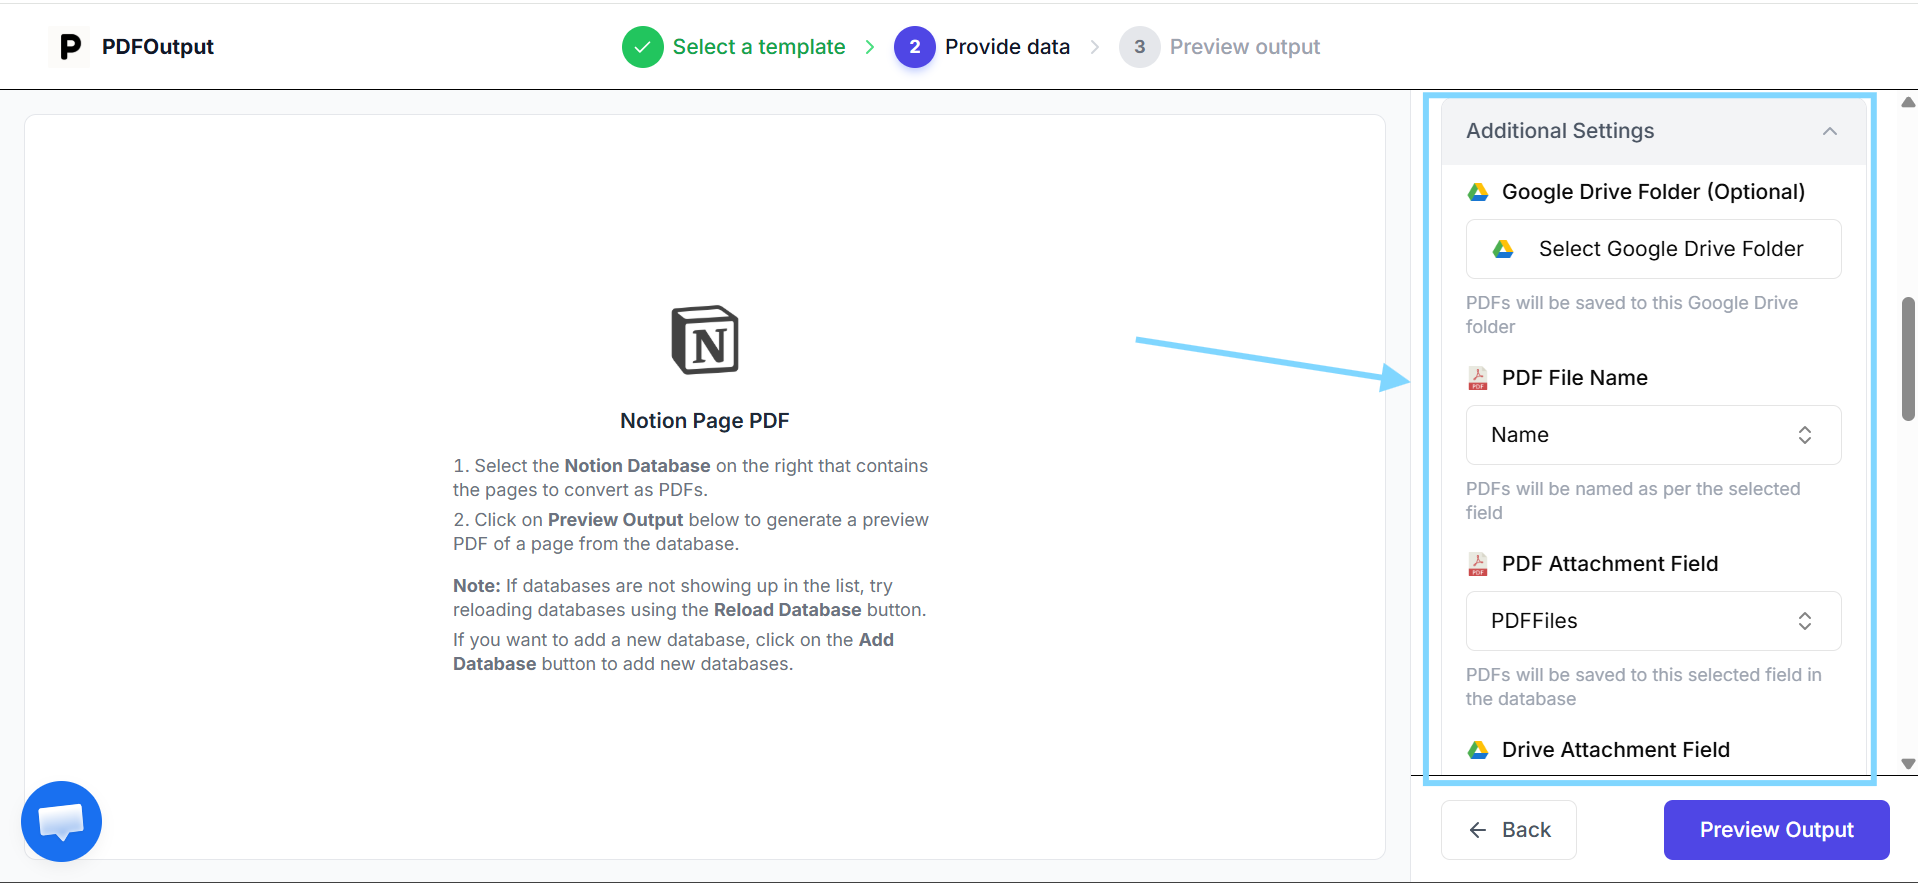This screenshot has height=883, width=1918.
Task: Click the Preview Output button
Action: point(1777,830)
